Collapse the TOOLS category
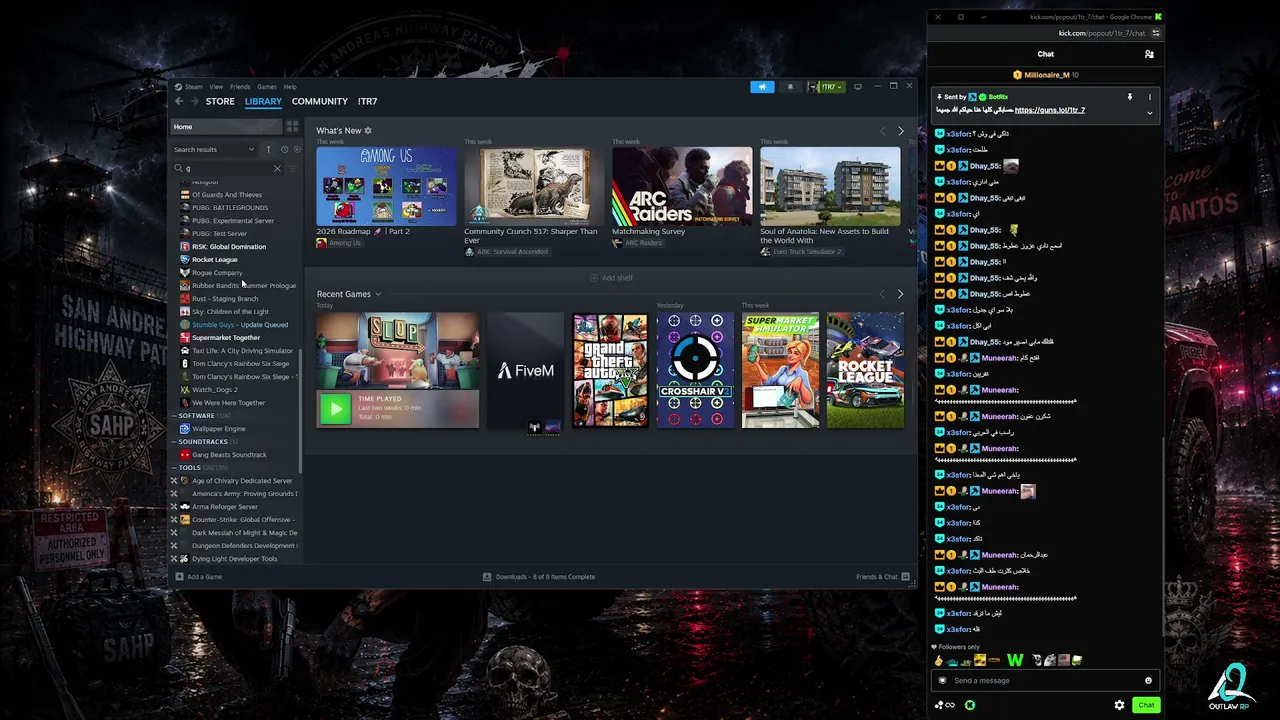Image resolution: width=1280 pixels, height=720 pixels. [x=175, y=468]
